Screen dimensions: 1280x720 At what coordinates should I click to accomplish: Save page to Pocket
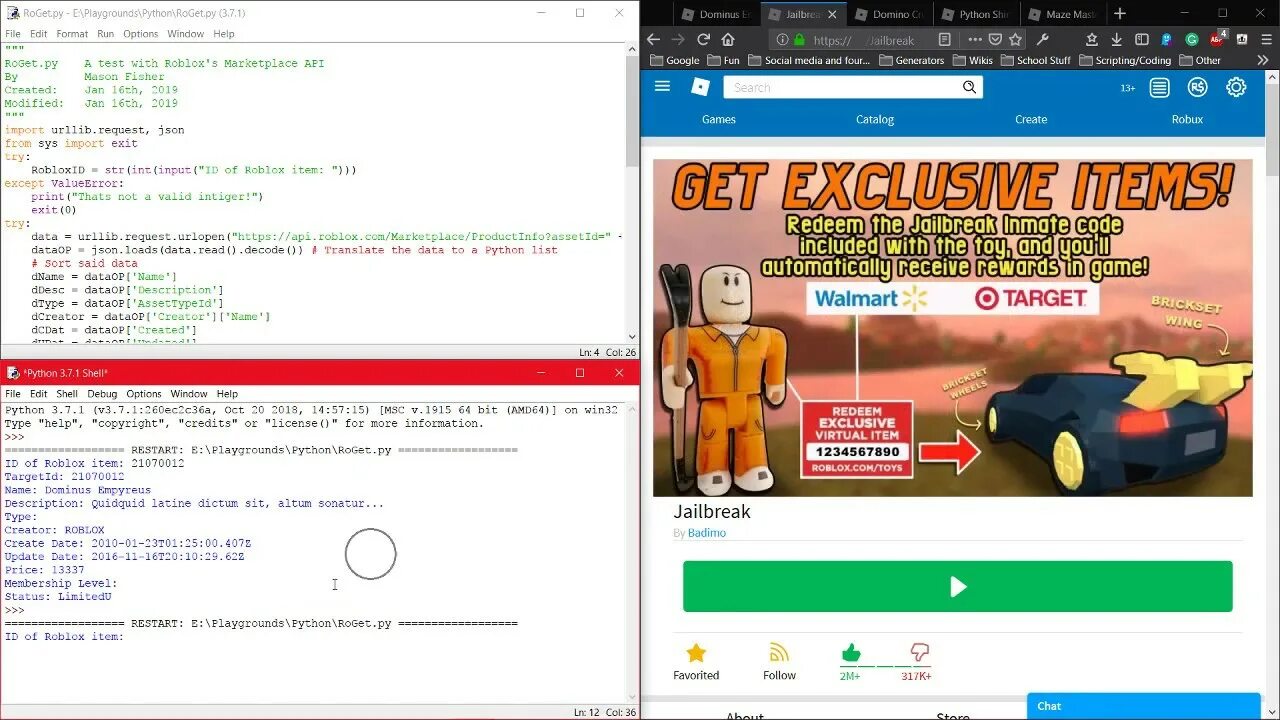coord(995,40)
